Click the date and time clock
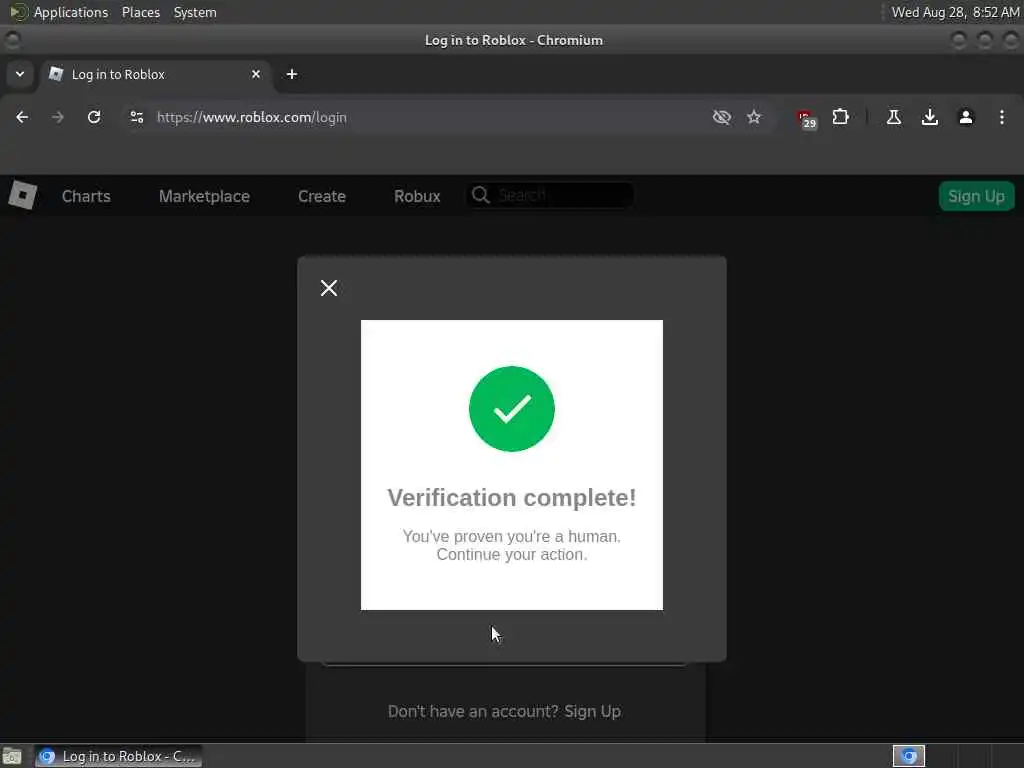1024x768 pixels. tap(955, 12)
